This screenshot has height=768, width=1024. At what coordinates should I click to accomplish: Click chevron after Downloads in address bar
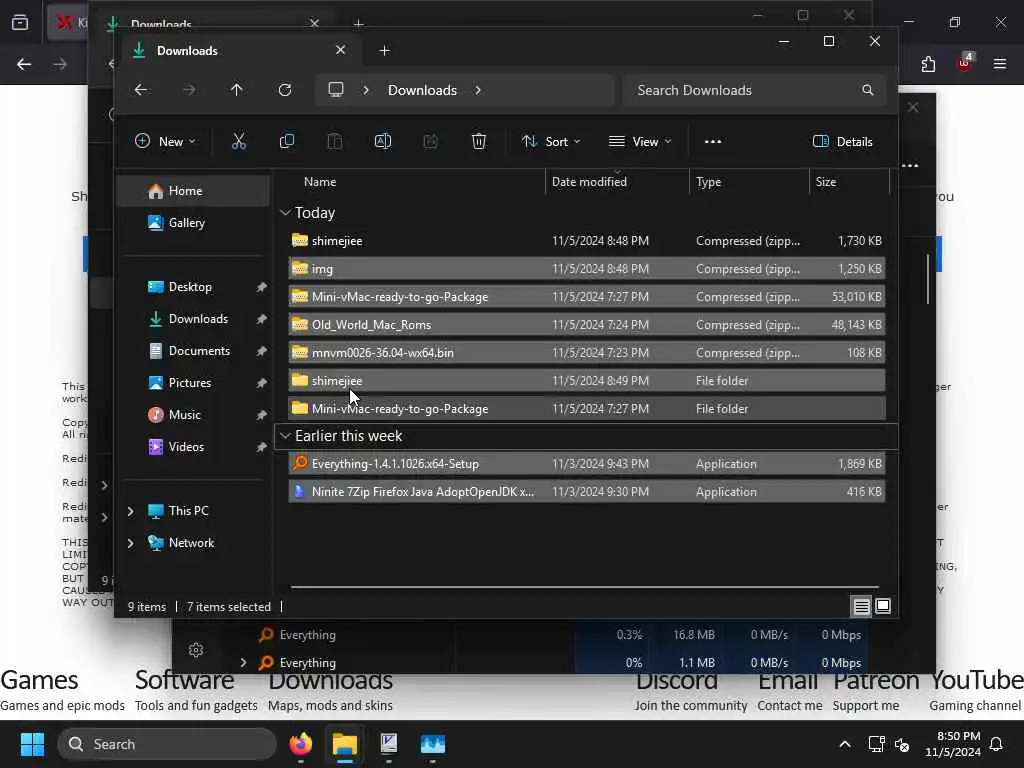pos(478,90)
